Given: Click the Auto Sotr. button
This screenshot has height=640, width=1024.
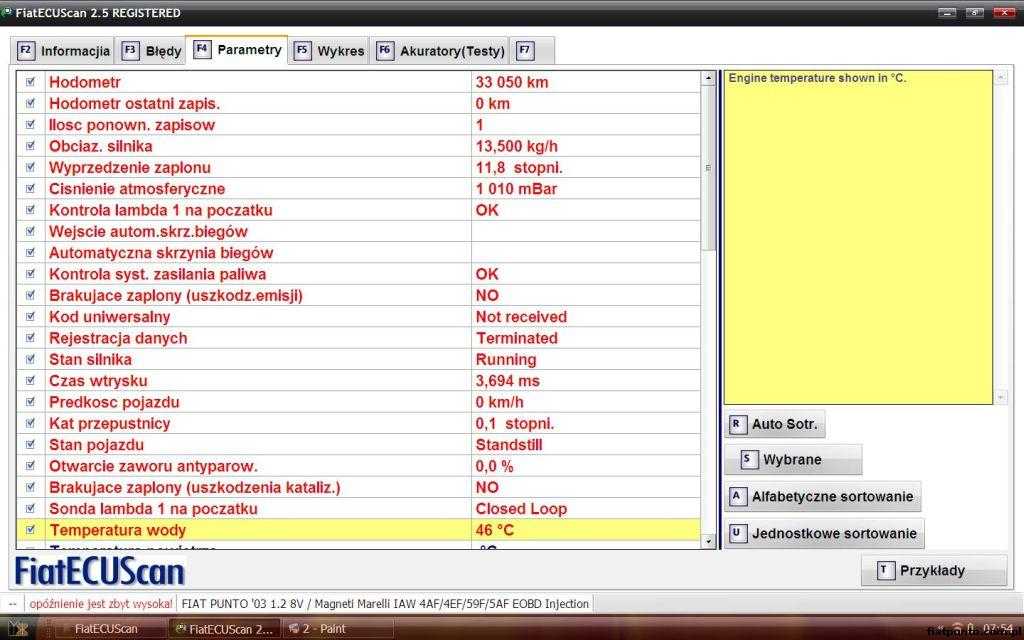Looking at the screenshot, I should pyautogui.click(x=775, y=424).
